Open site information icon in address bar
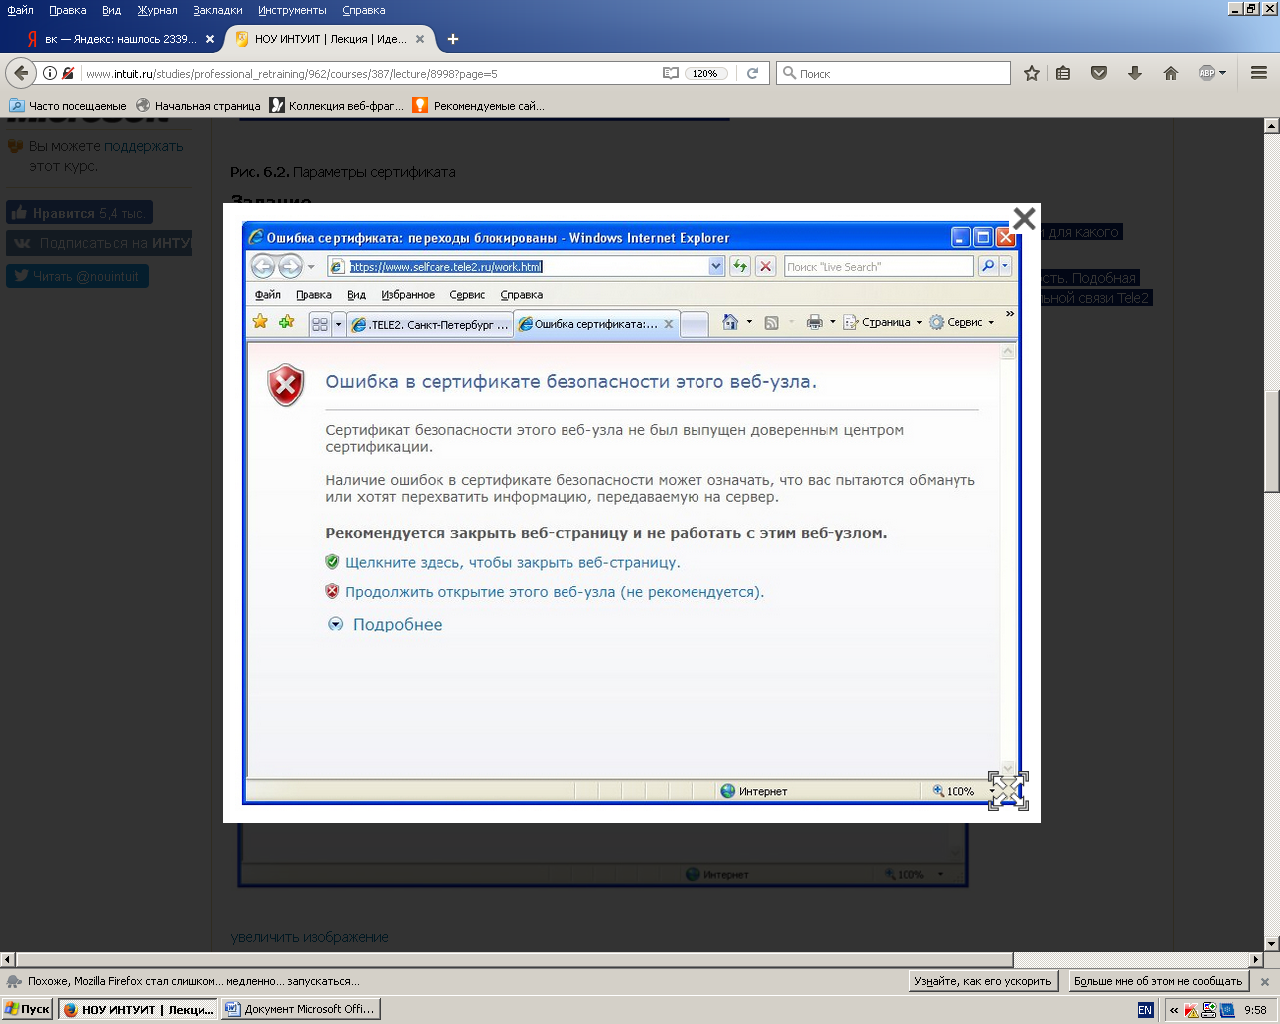This screenshot has width=1280, height=1024. coord(50,73)
